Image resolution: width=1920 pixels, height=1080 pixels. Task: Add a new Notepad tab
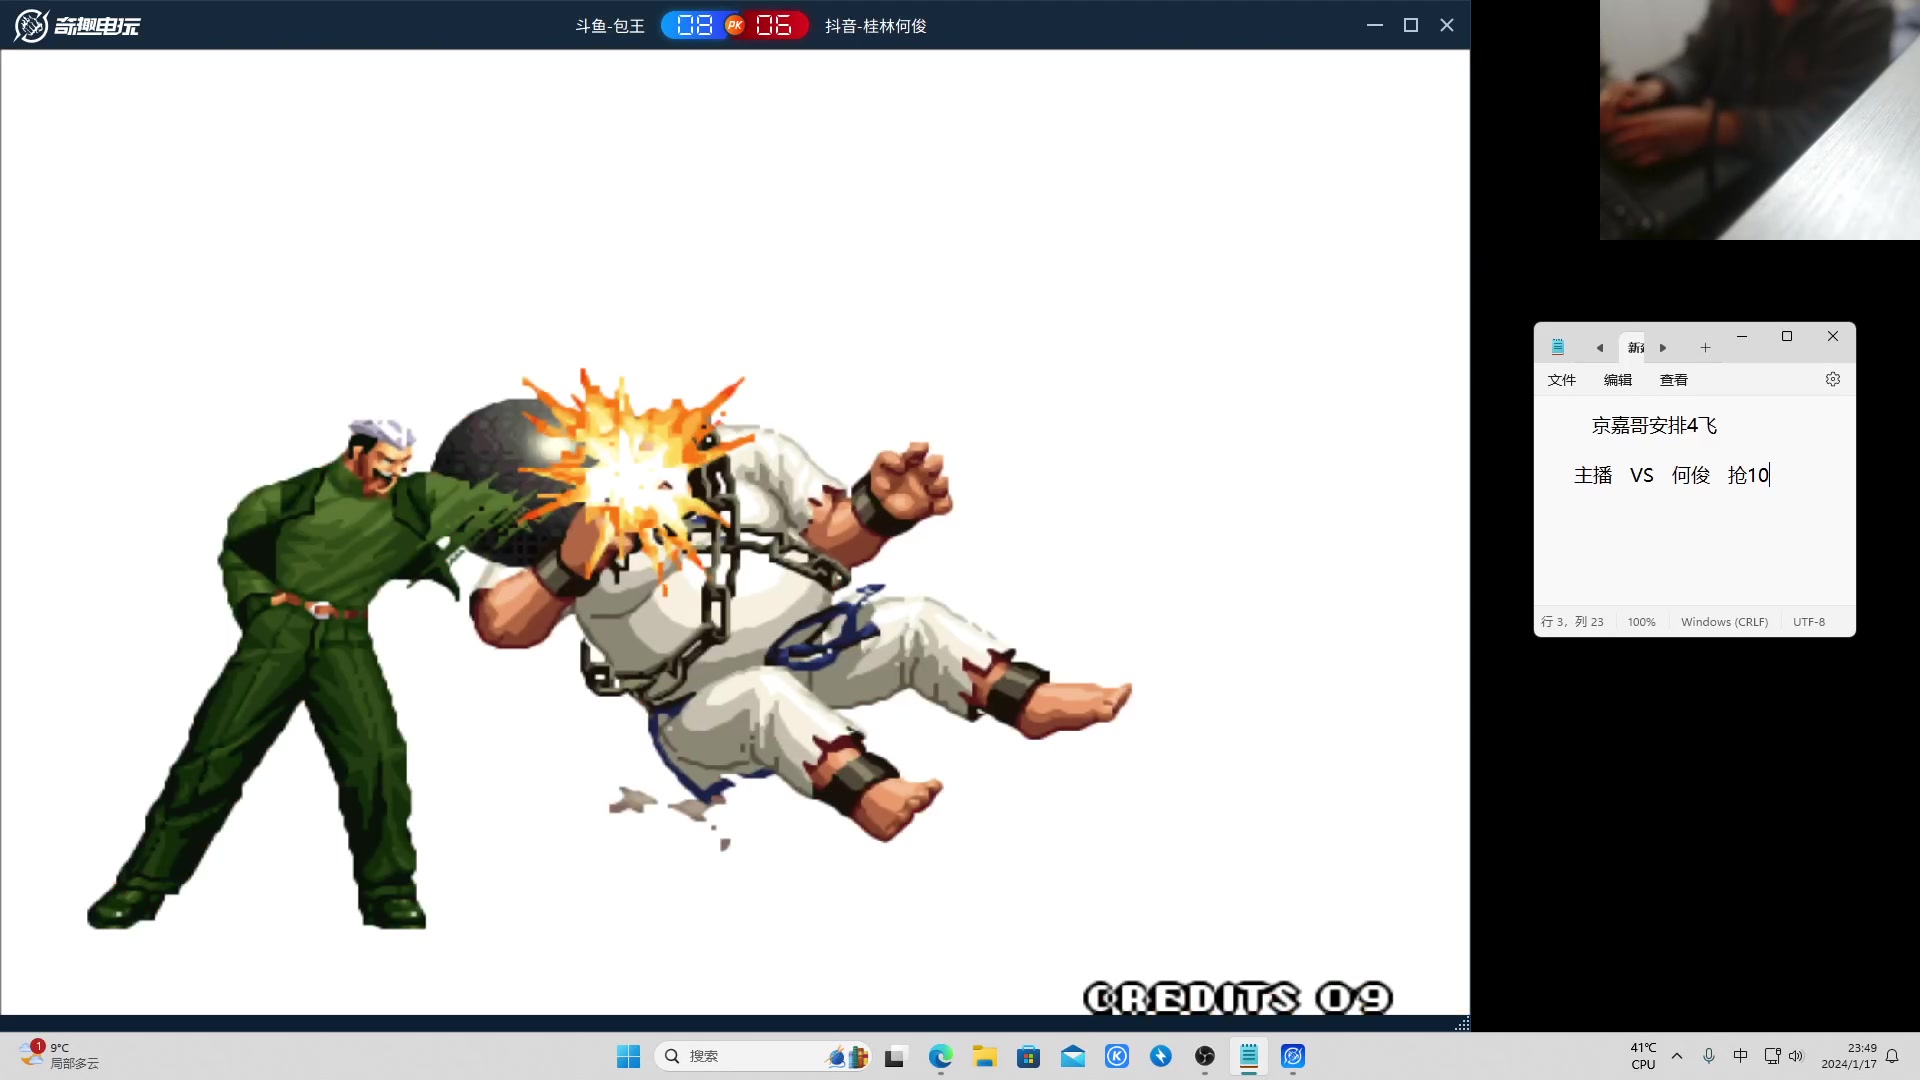point(1705,347)
